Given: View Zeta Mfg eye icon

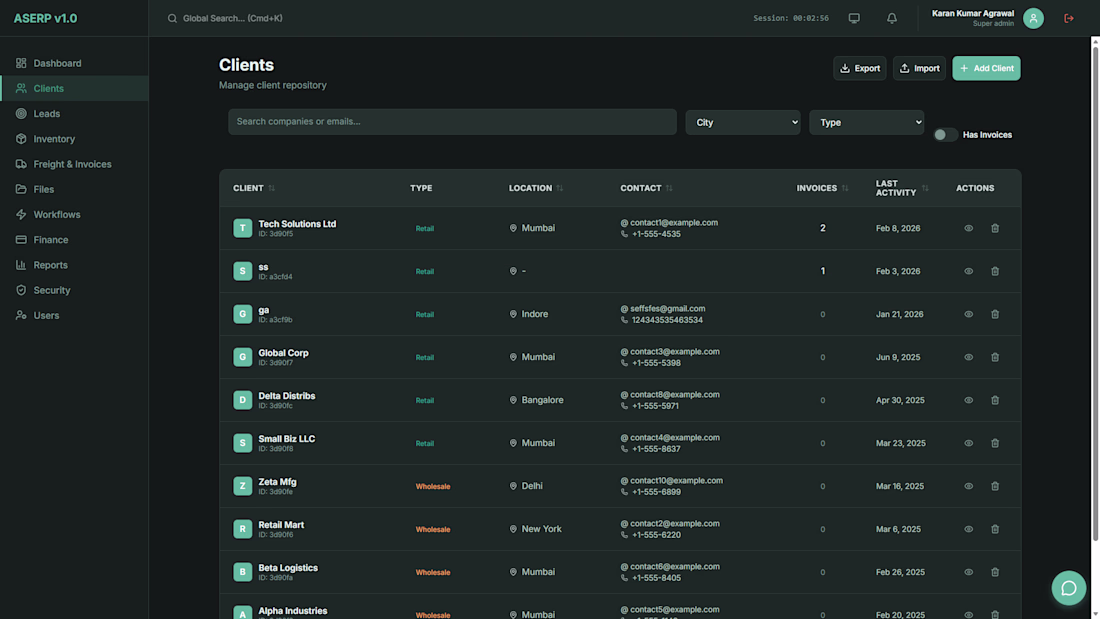Looking at the screenshot, I should 968,486.
